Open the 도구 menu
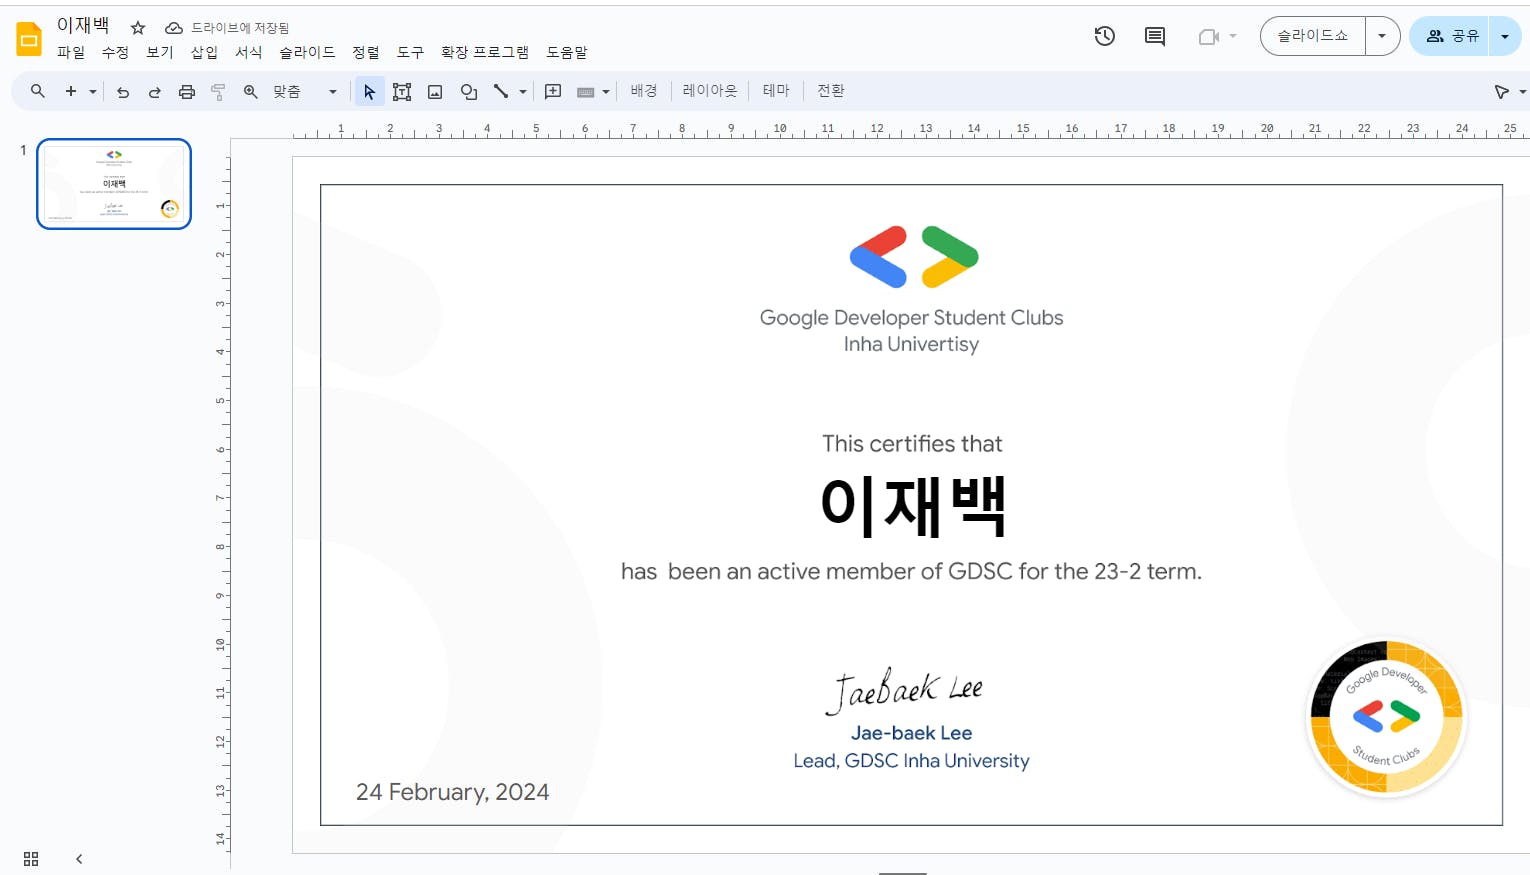 click(x=410, y=52)
